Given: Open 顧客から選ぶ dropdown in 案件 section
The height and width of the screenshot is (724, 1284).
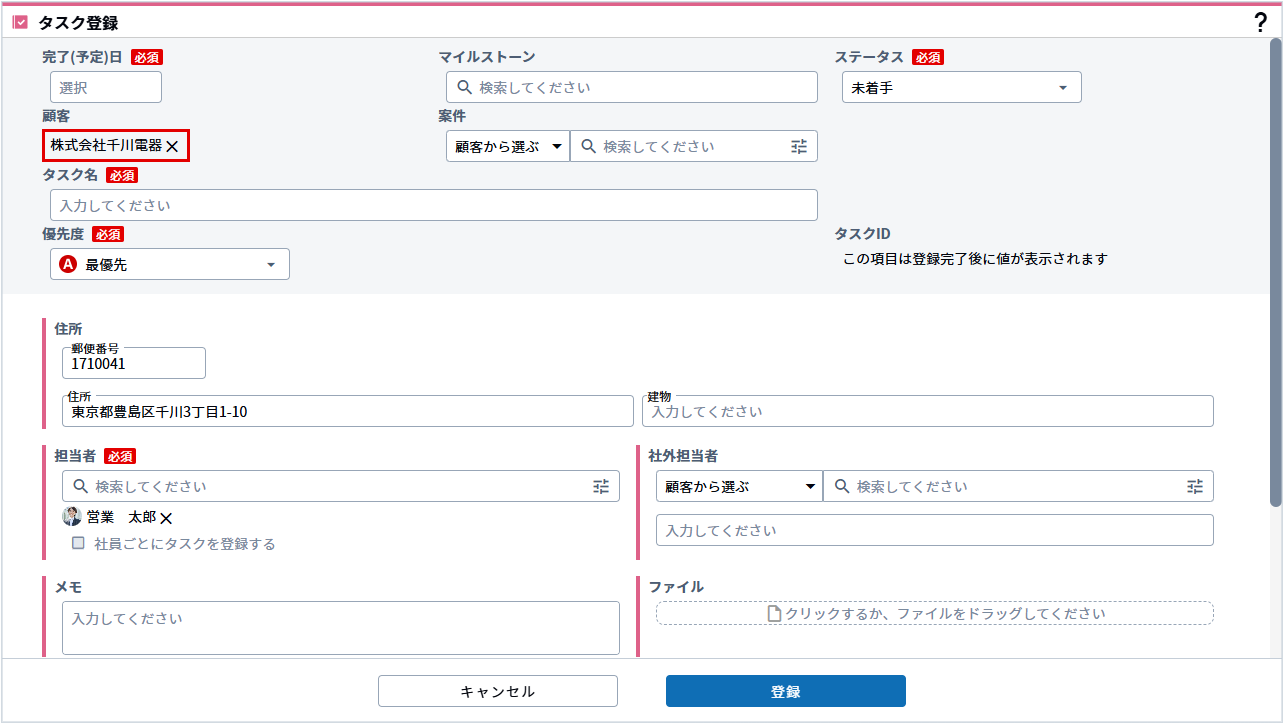Looking at the screenshot, I should (x=507, y=146).
